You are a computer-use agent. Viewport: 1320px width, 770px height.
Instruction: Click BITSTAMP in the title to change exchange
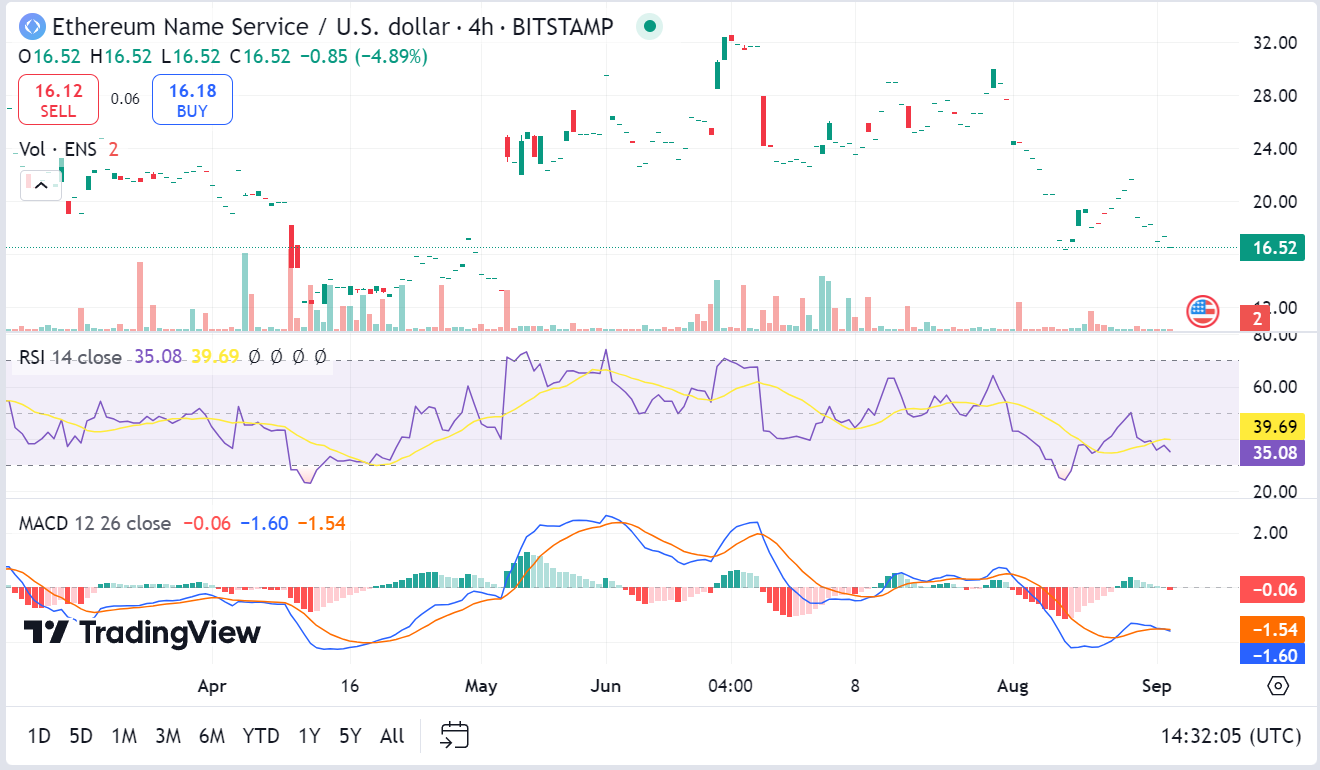(562, 27)
